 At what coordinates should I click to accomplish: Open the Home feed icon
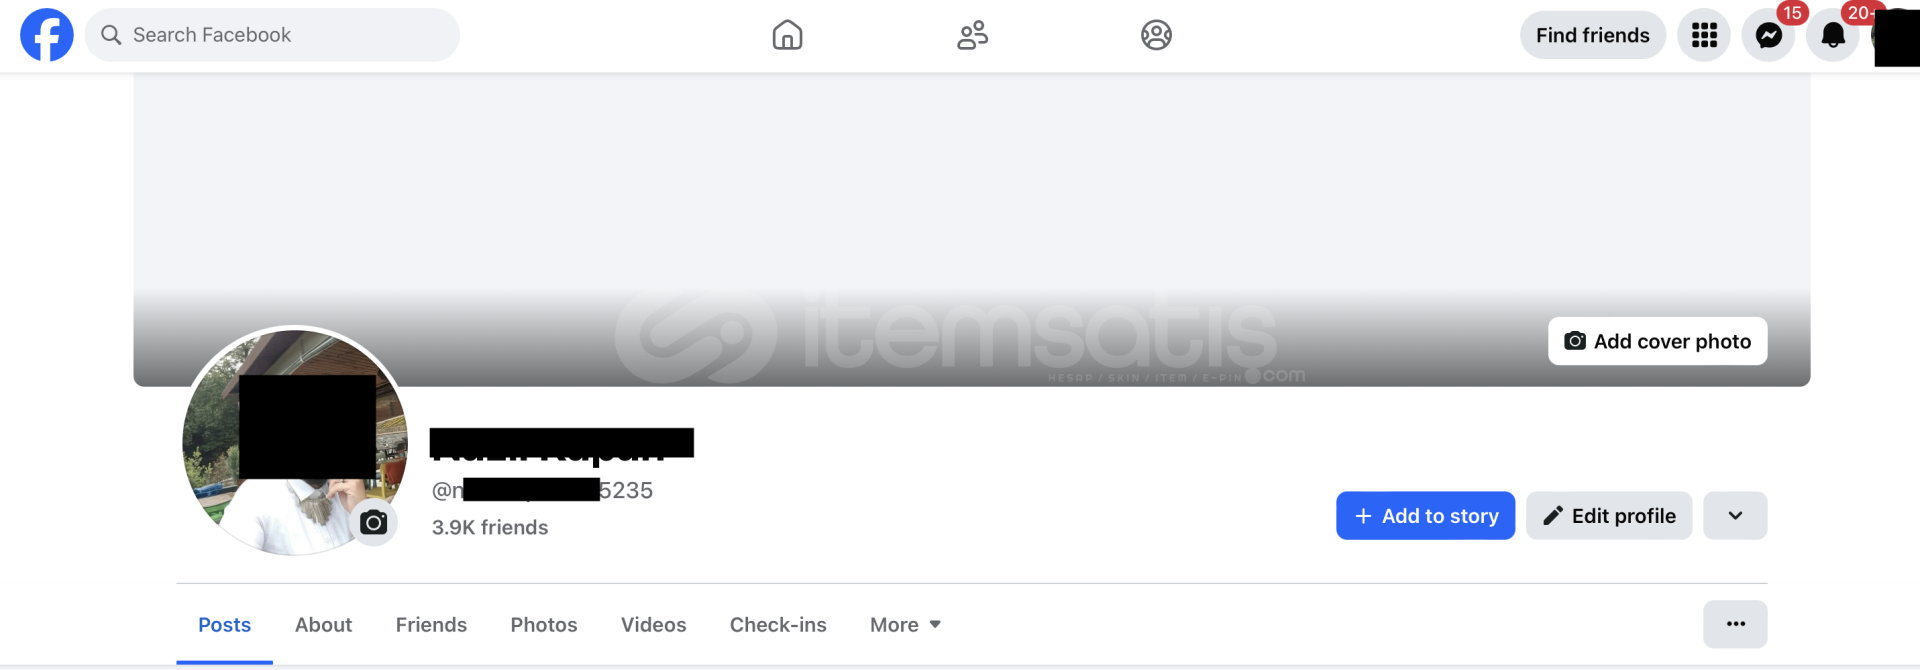click(787, 35)
